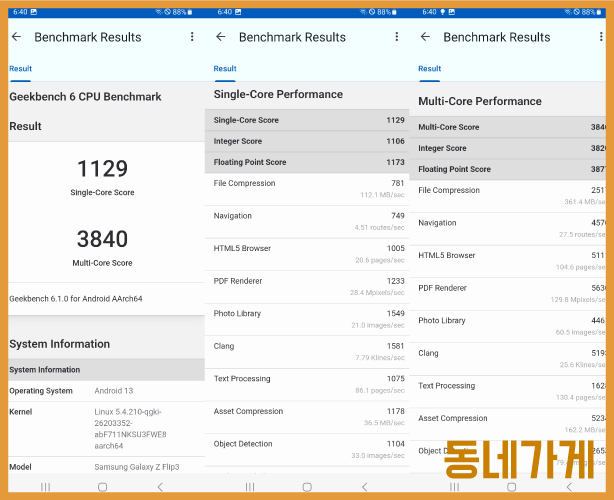Tap multi-core Clang 25.6 Klines row

coord(508,359)
